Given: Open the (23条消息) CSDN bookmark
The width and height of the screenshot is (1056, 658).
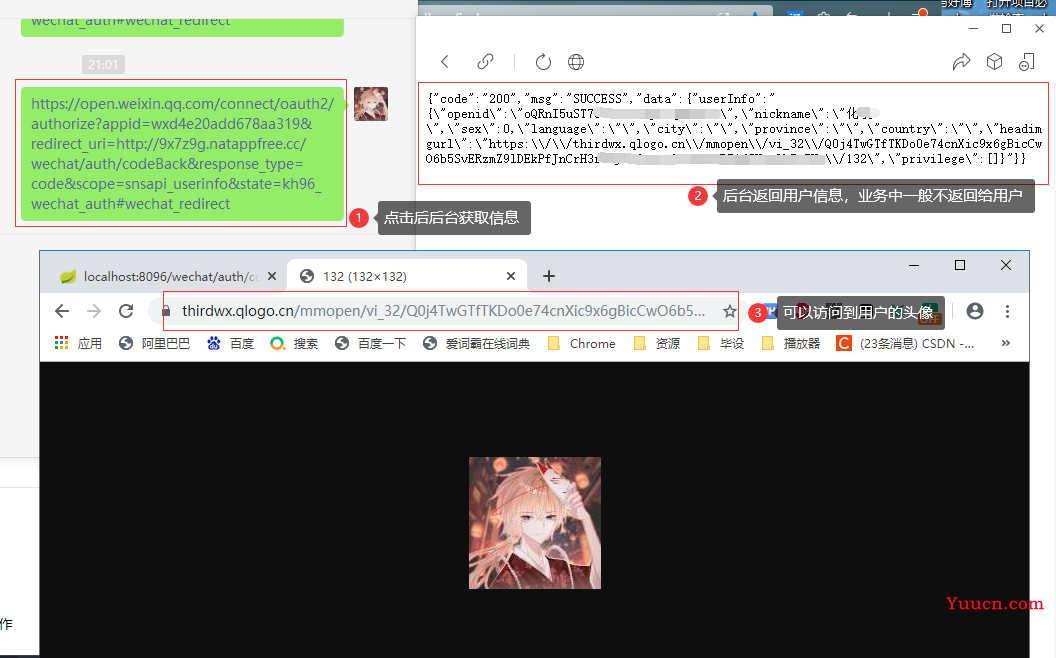Looking at the screenshot, I should (905, 343).
